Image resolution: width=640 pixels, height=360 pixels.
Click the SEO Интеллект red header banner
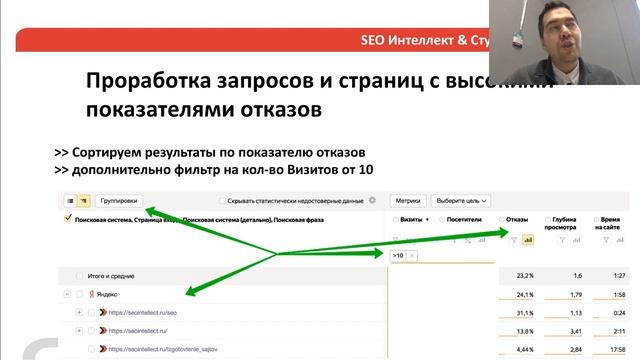click(x=252, y=40)
